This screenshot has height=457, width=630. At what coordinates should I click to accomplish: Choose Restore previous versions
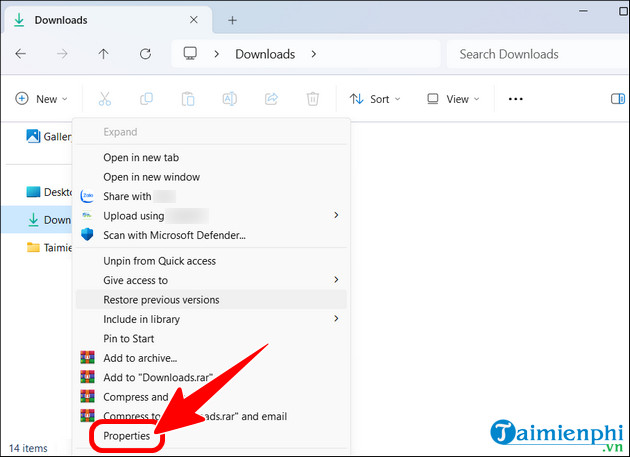[x=211, y=300]
